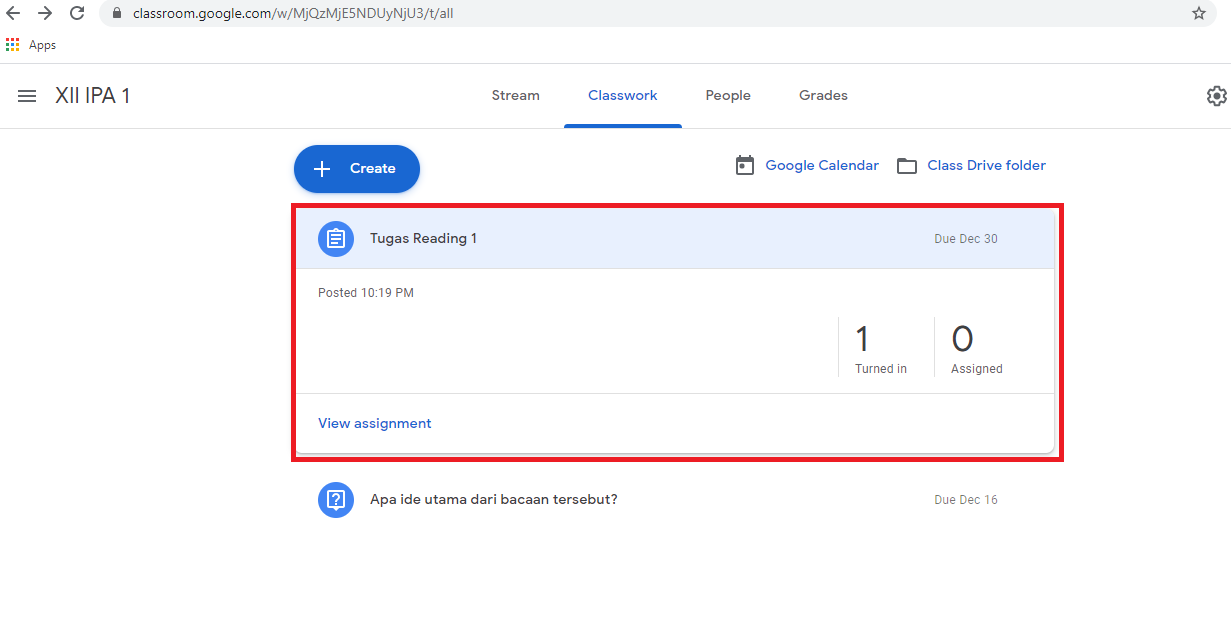
Task: Open Google Calendar link
Action: (x=821, y=166)
